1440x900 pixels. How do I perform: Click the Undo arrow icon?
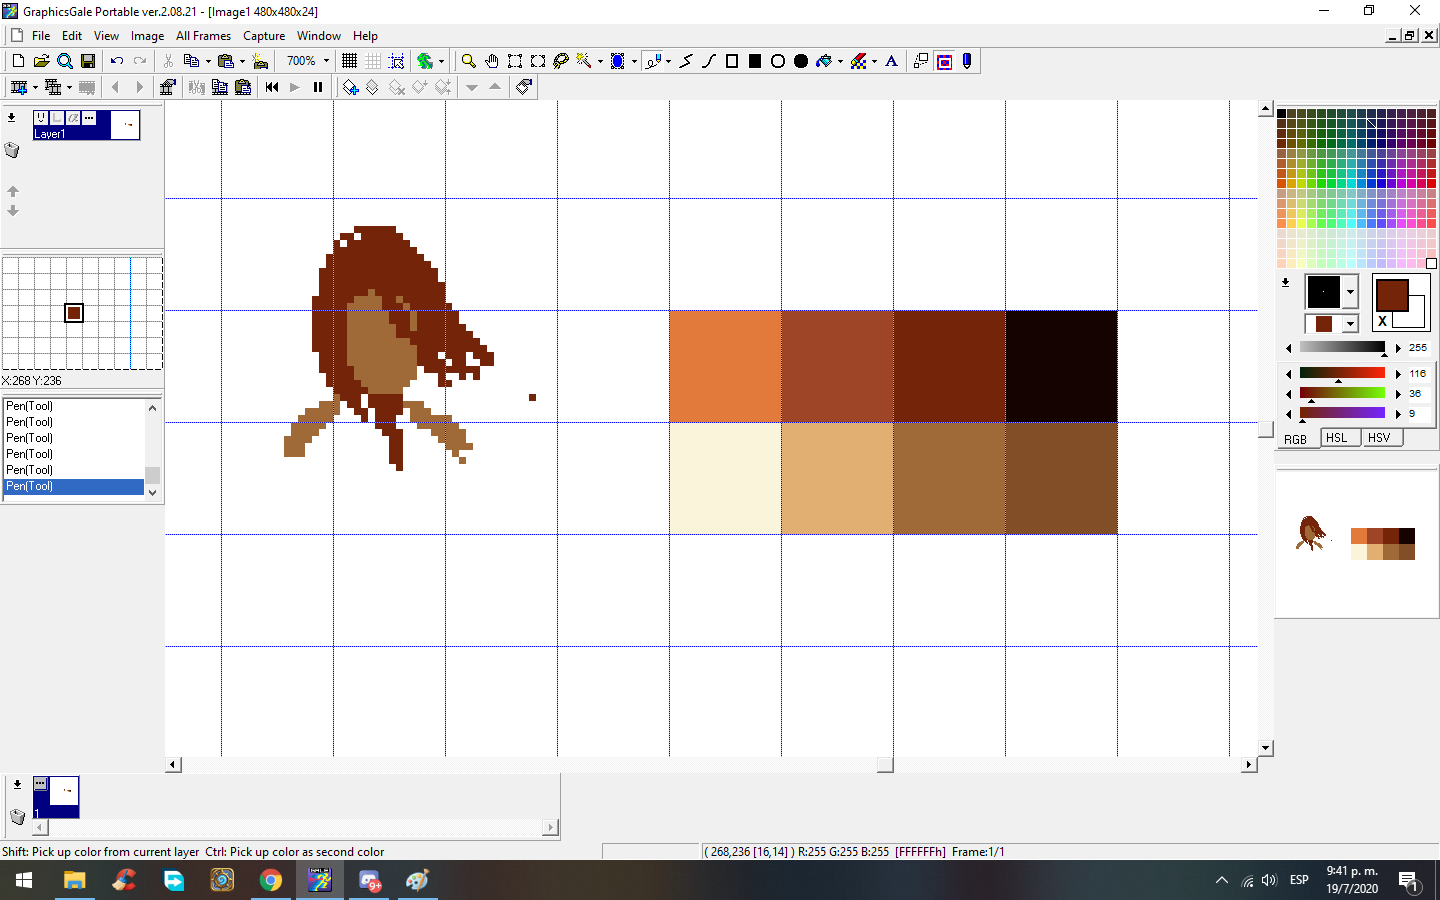click(x=116, y=61)
